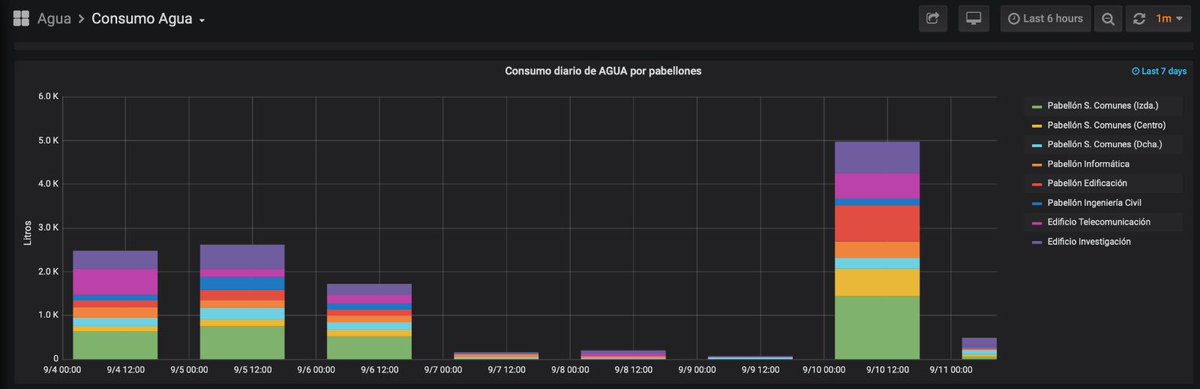
Task: Toggle TV view mode monitor icon
Action: tap(973, 18)
